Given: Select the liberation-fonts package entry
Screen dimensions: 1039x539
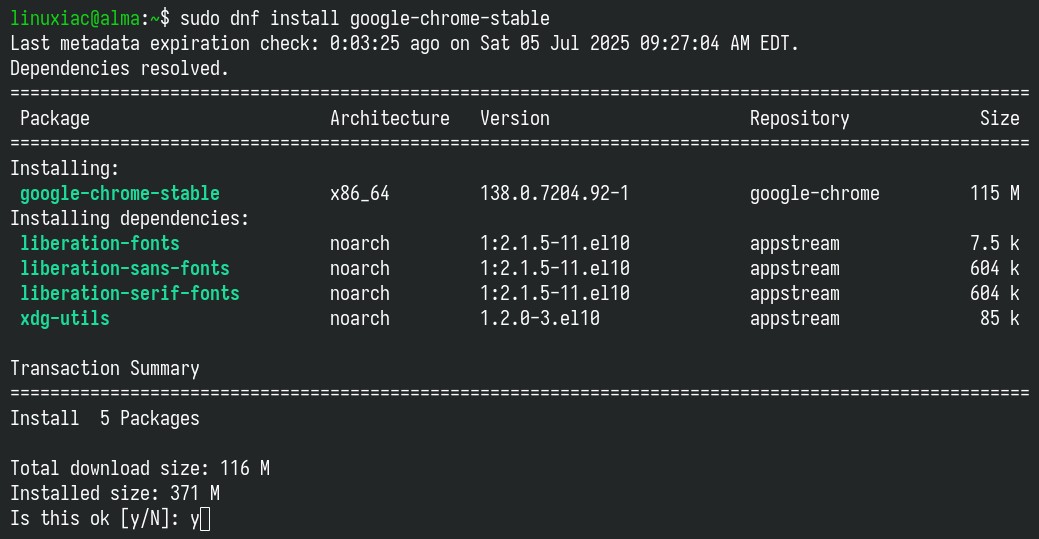Looking at the screenshot, I should tap(99, 243).
